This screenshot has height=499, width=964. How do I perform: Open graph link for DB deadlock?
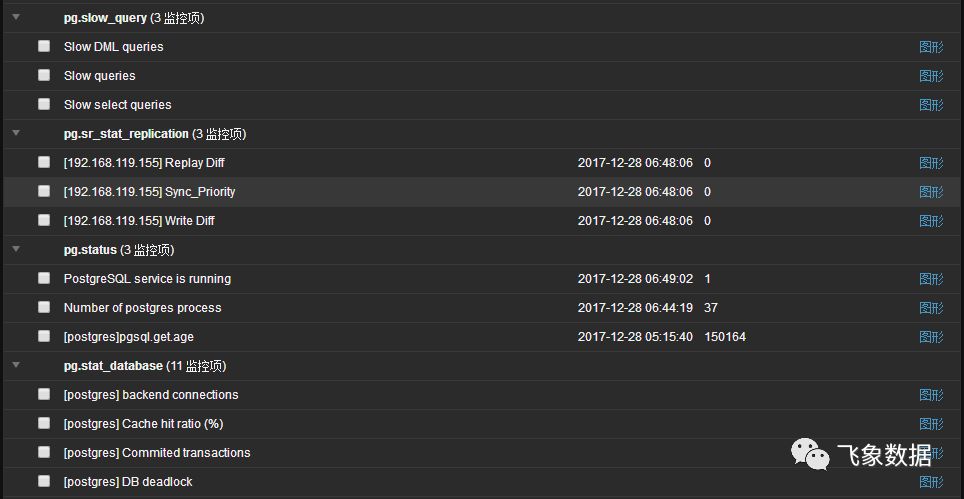pos(931,482)
